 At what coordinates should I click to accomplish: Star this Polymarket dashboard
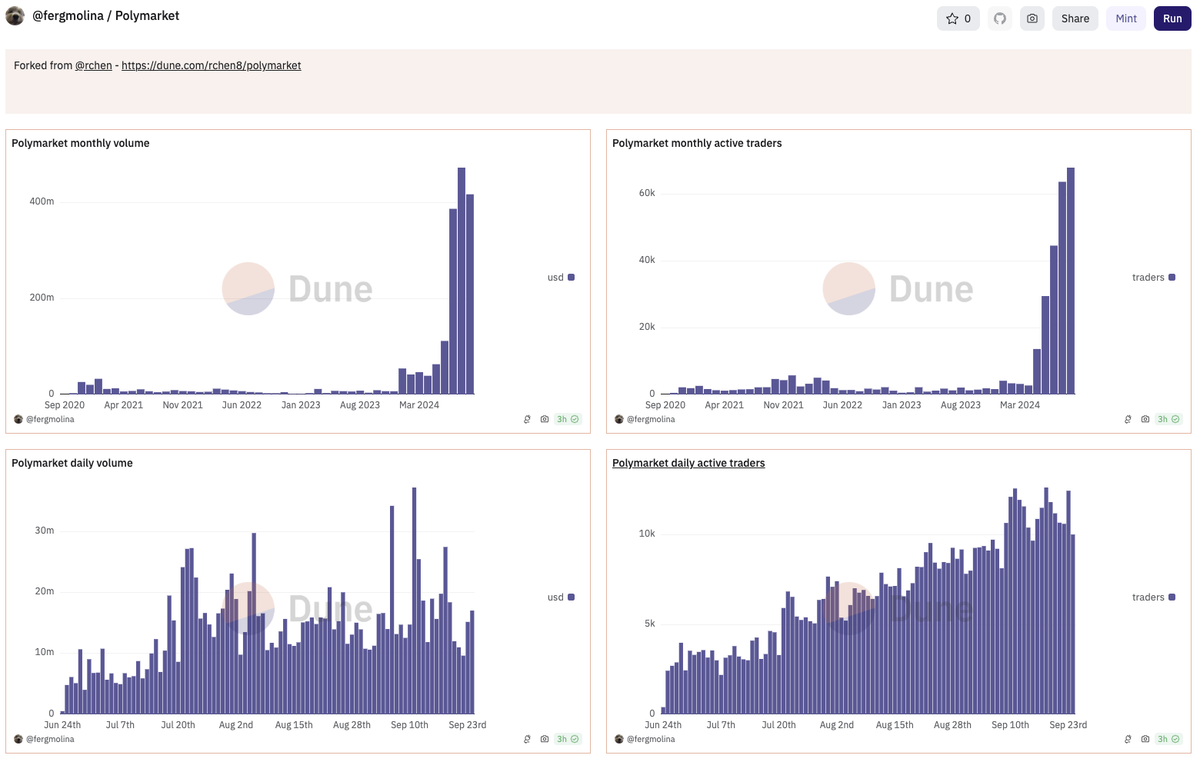(x=958, y=18)
